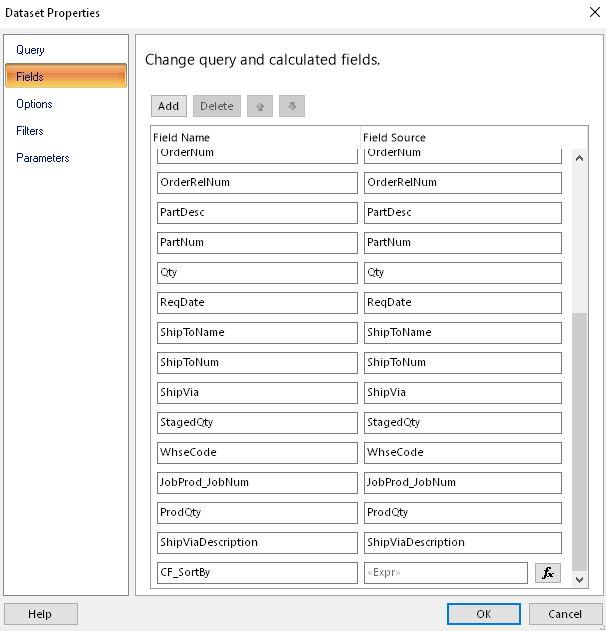Edit the CF_SortBy field name
The height and width of the screenshot is (631, 606).
(257, 573)
